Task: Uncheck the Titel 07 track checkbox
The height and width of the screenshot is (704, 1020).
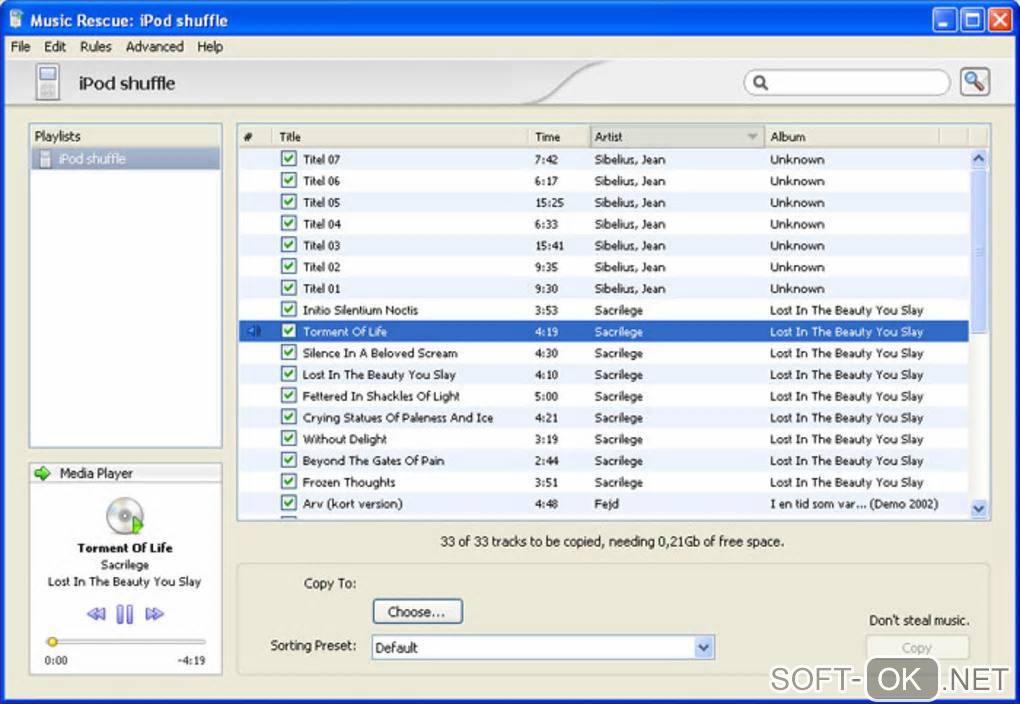Action: [289, 159]
